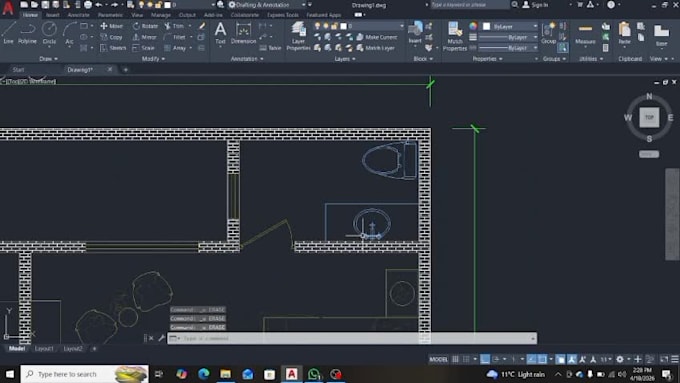Viewport: 680px width, 383px height.
Task: Activate the Scale command
Action: pyautogui.click(x=144, y=48)
